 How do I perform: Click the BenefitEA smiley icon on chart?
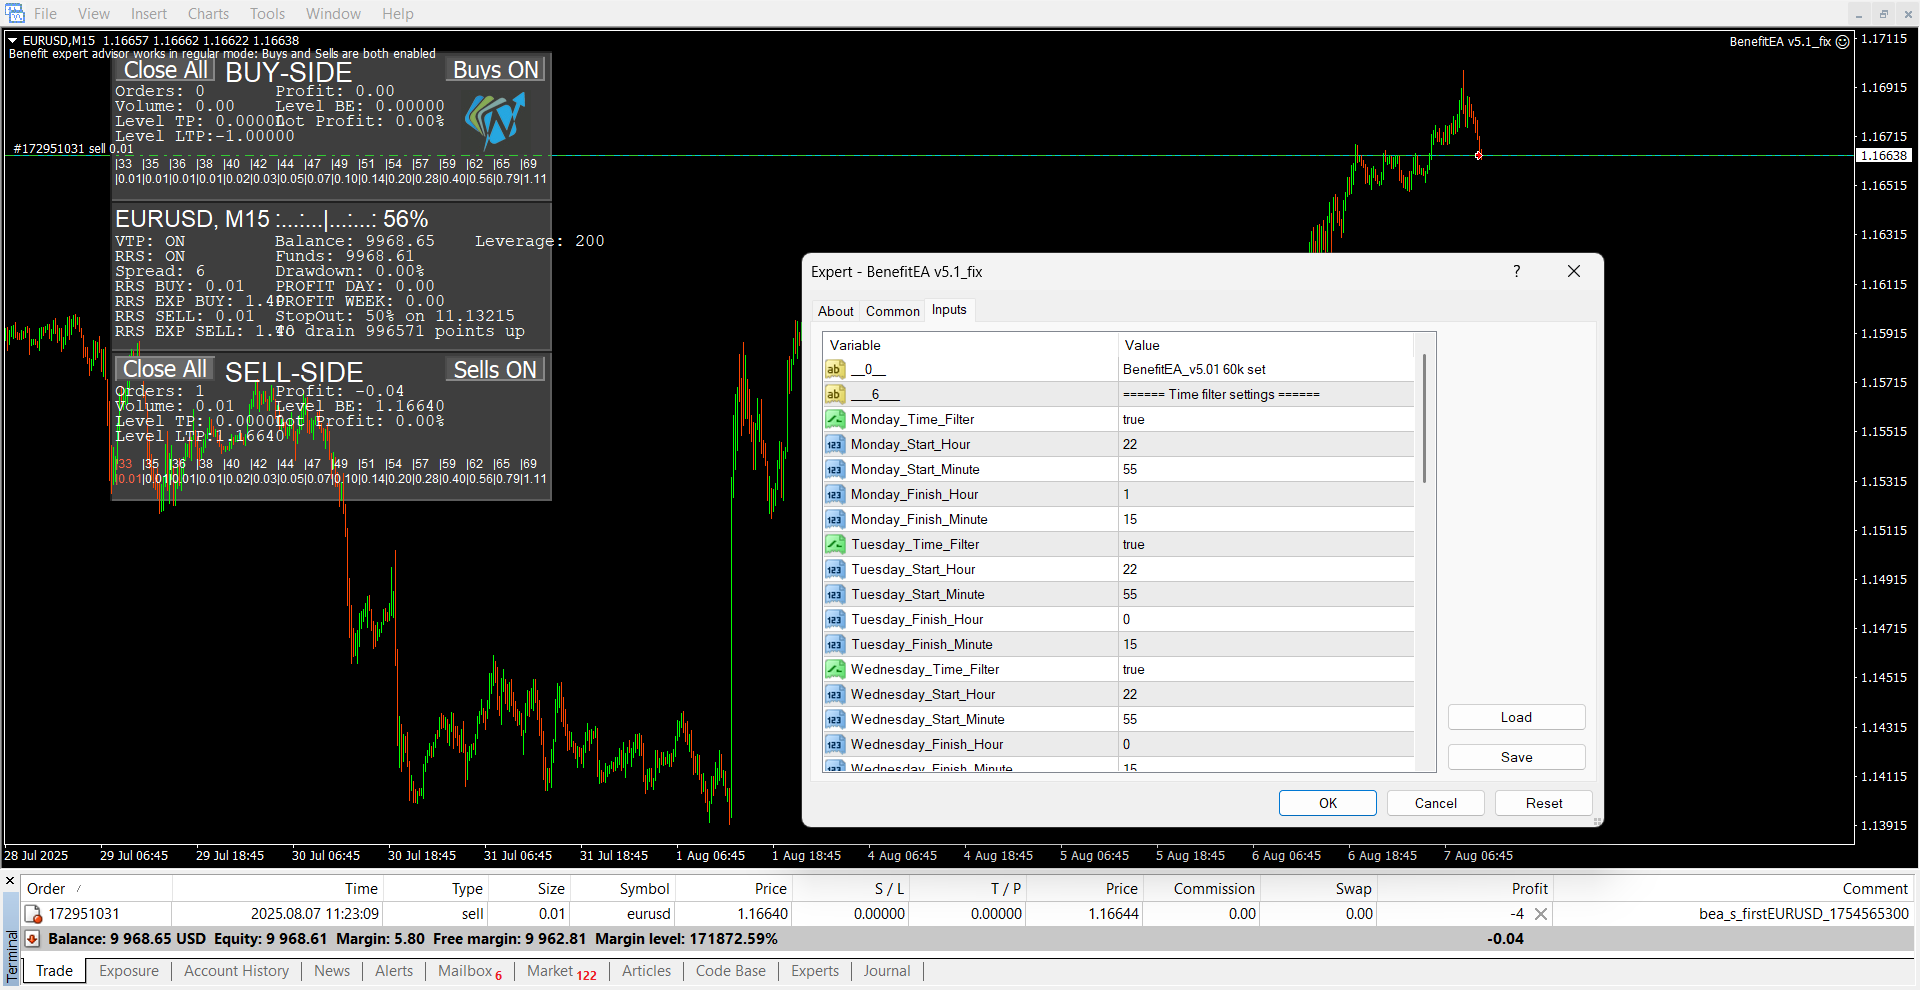(x=1843, y=42)
